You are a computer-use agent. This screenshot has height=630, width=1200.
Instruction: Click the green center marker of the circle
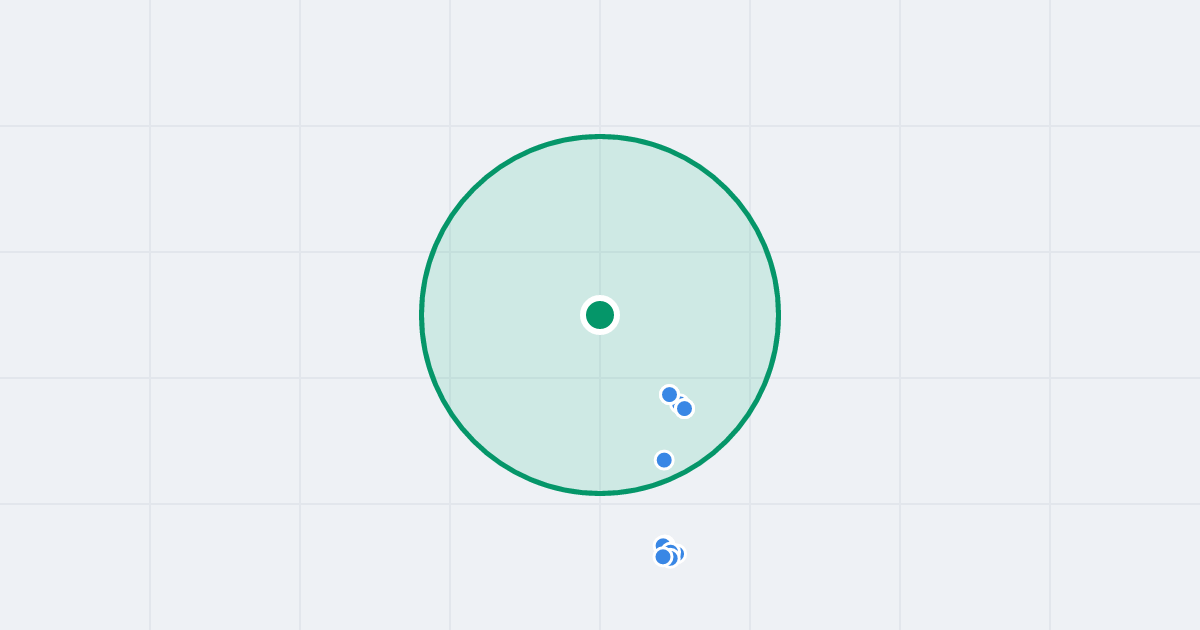pos(600,315)
